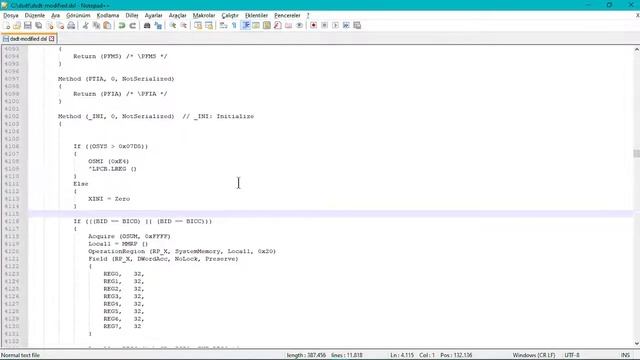The height and width of the screenshot is (360, 640).
Task: Open the Ayarlar menu
Action: click(153, 15)
